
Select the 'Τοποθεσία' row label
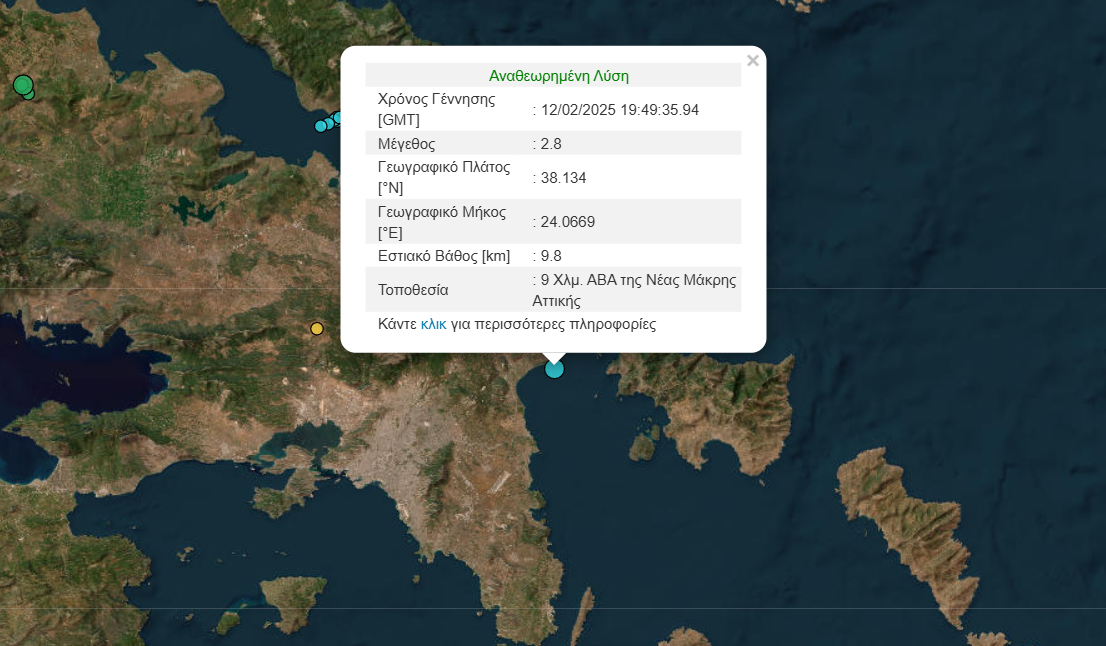(413, 291)
